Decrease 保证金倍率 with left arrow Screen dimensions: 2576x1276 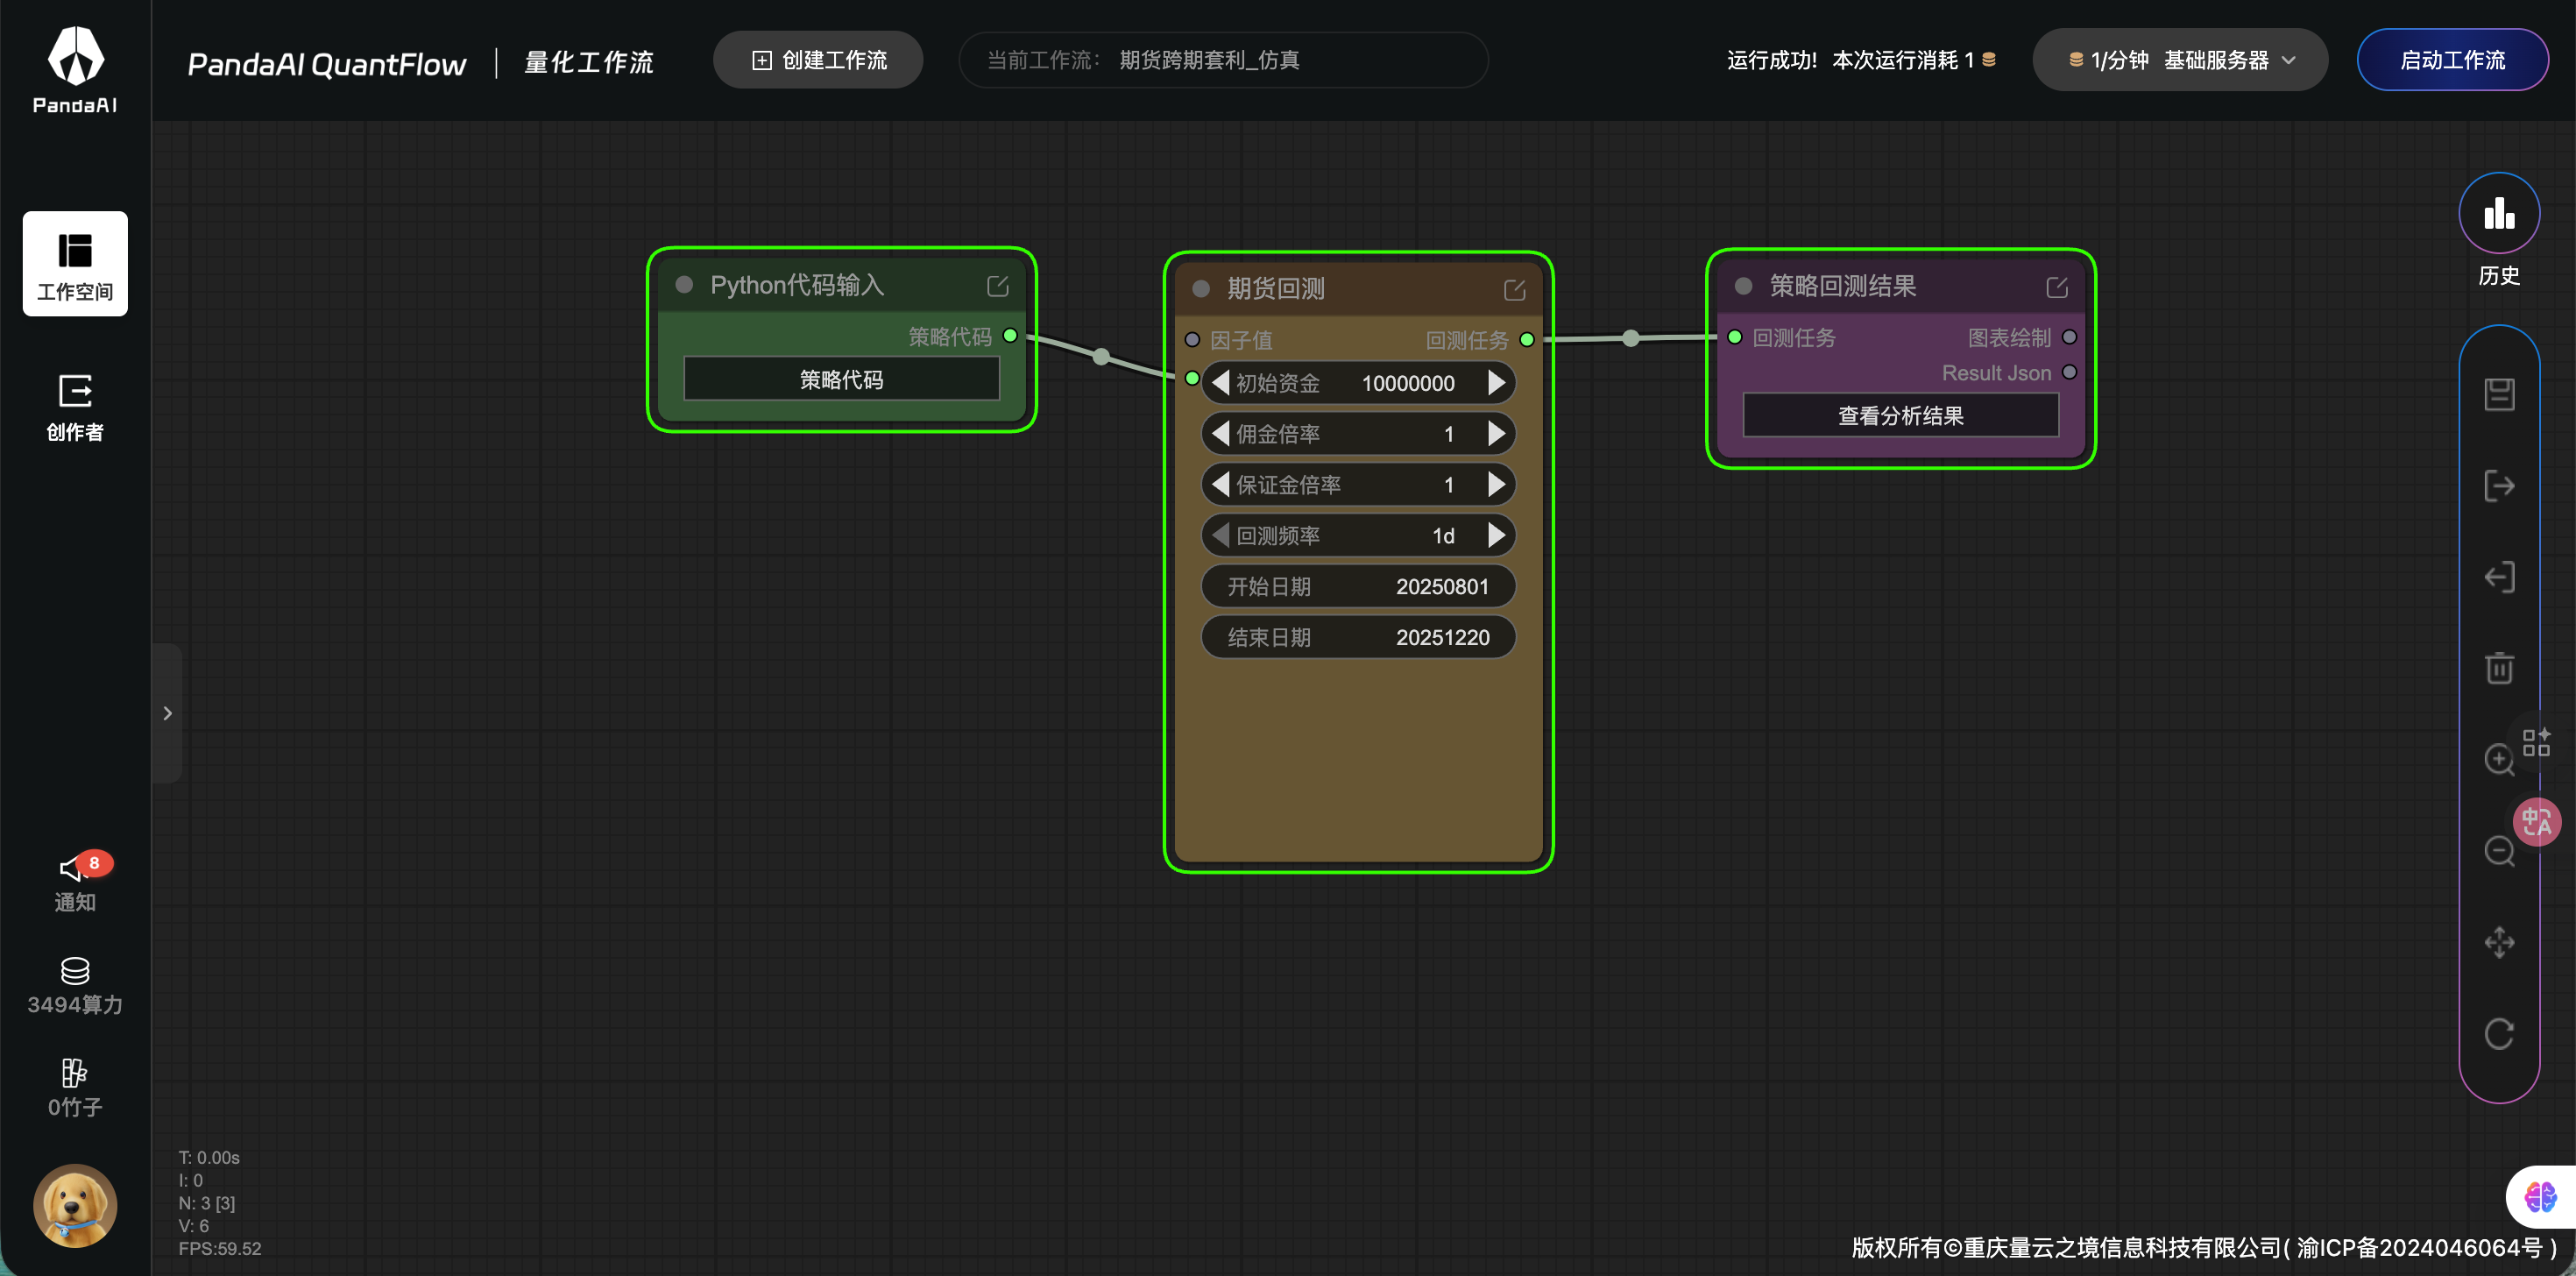[1220, 485]
